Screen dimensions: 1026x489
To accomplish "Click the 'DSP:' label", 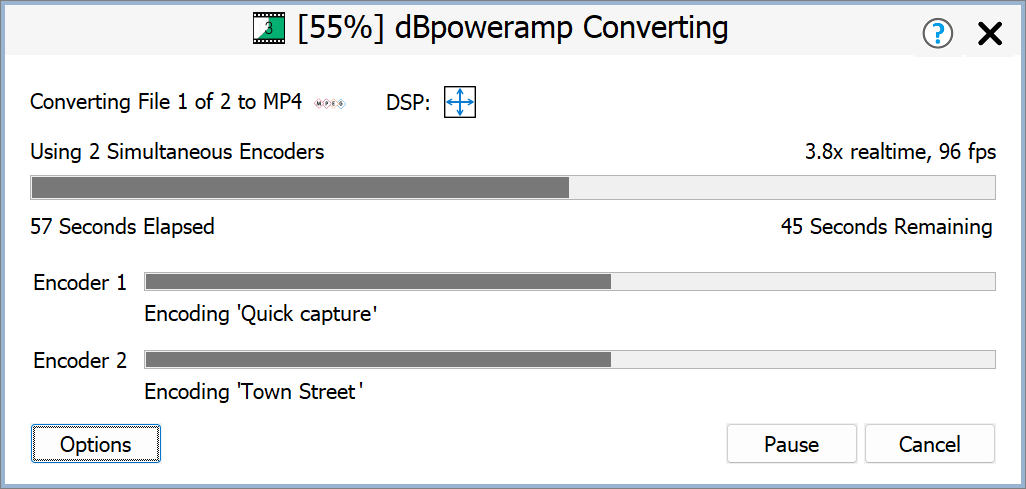I will (x=408, y=102).
